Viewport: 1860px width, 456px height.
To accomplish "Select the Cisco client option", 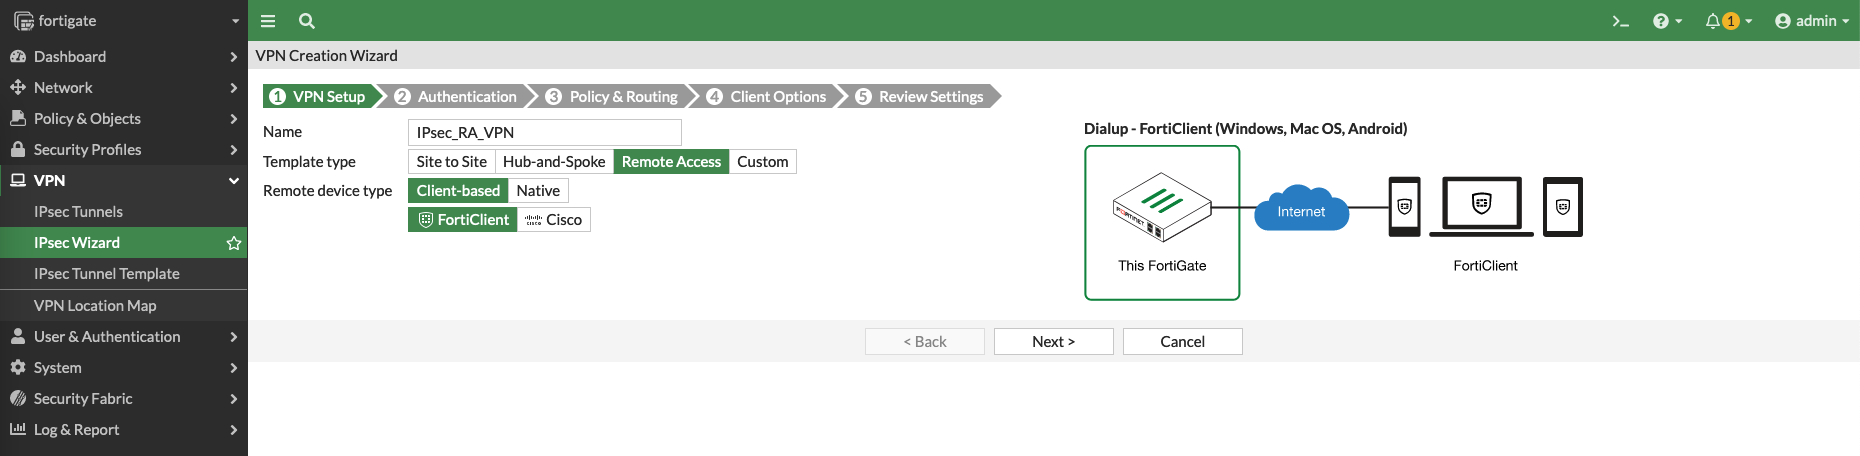I will click(x=554, y=220).
